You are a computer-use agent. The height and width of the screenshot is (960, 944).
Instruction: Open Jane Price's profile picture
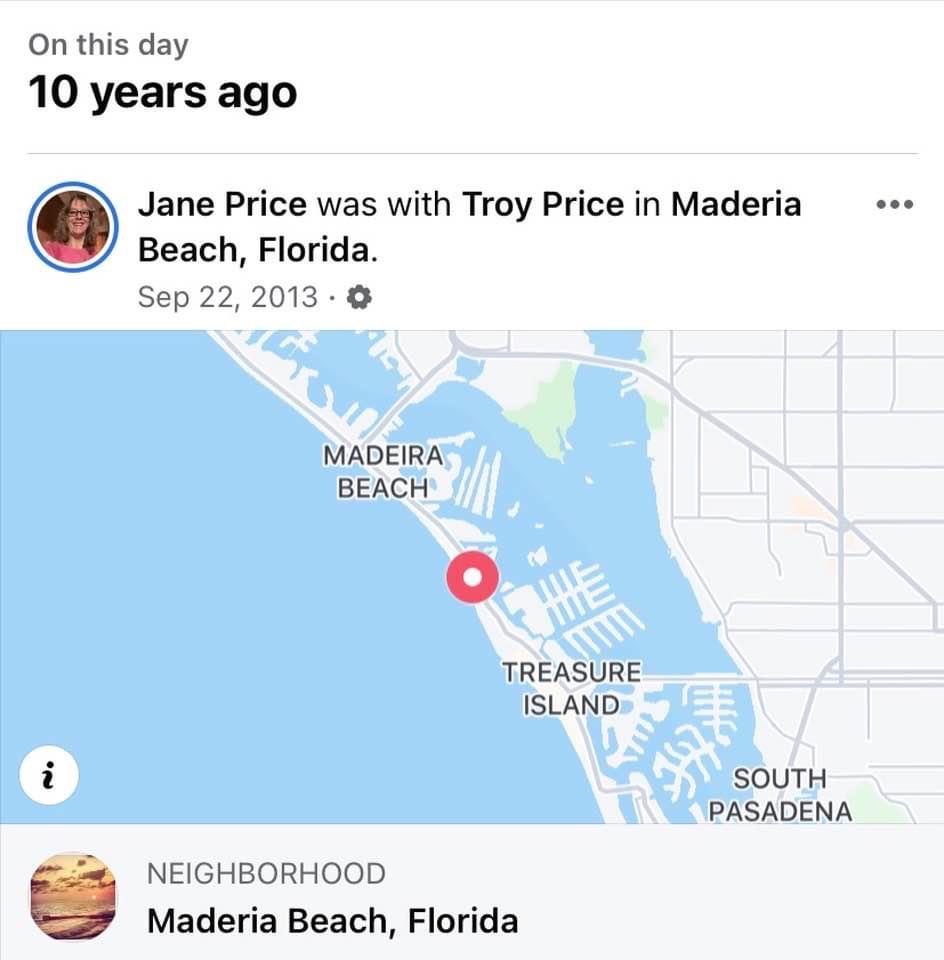click(x=73, y=228)
